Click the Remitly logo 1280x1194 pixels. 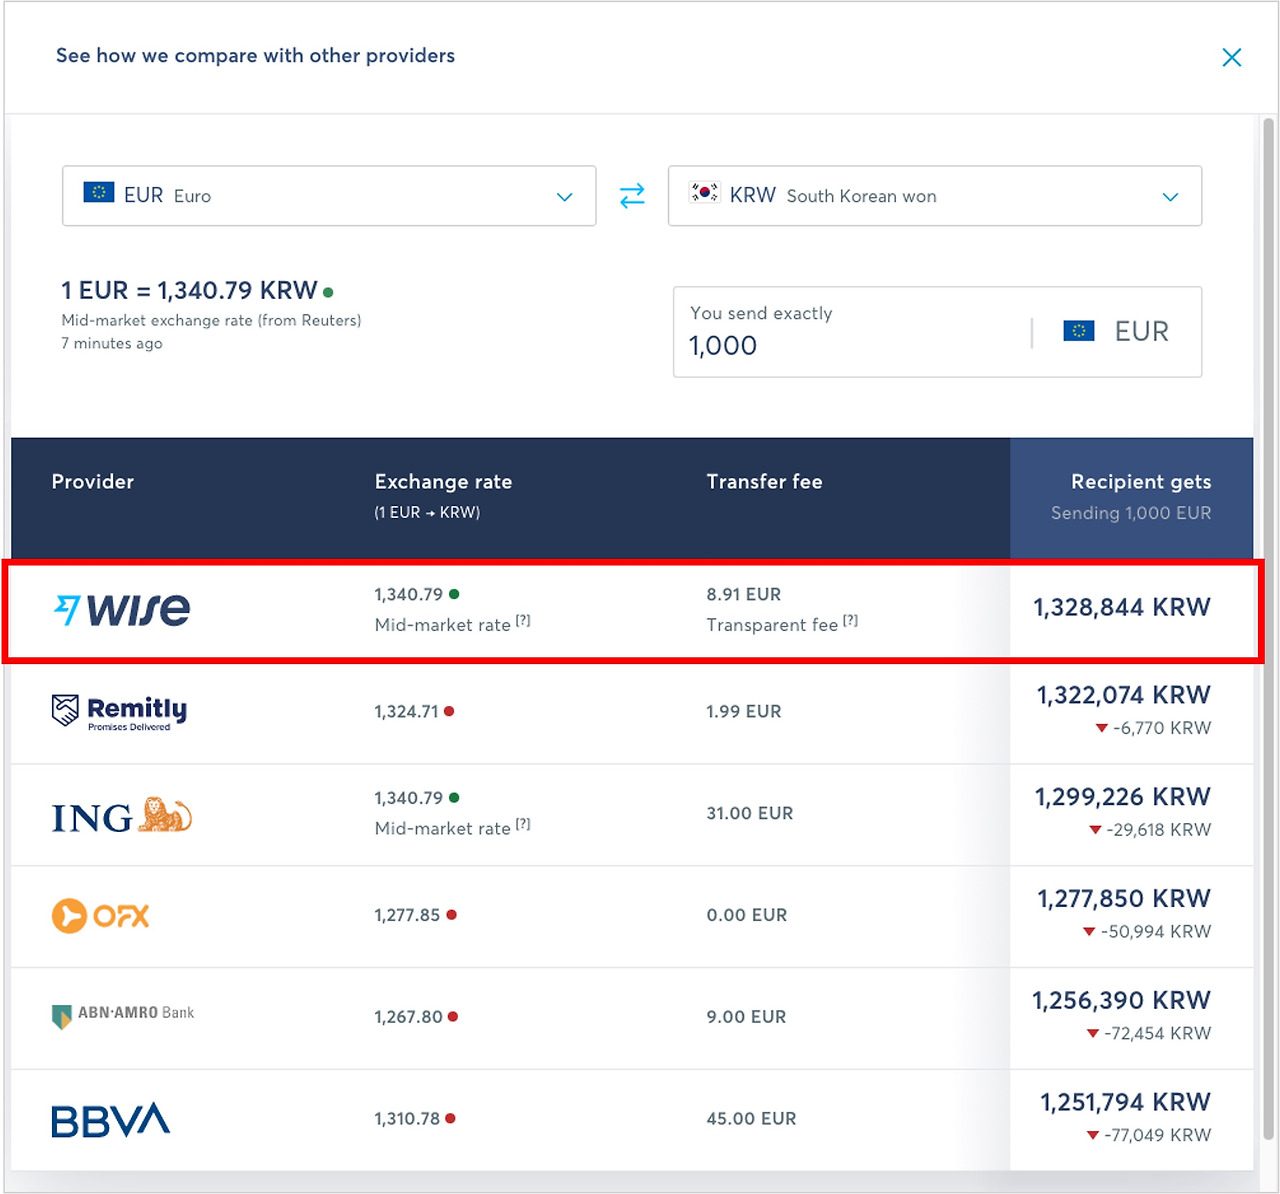click(120, 713)
